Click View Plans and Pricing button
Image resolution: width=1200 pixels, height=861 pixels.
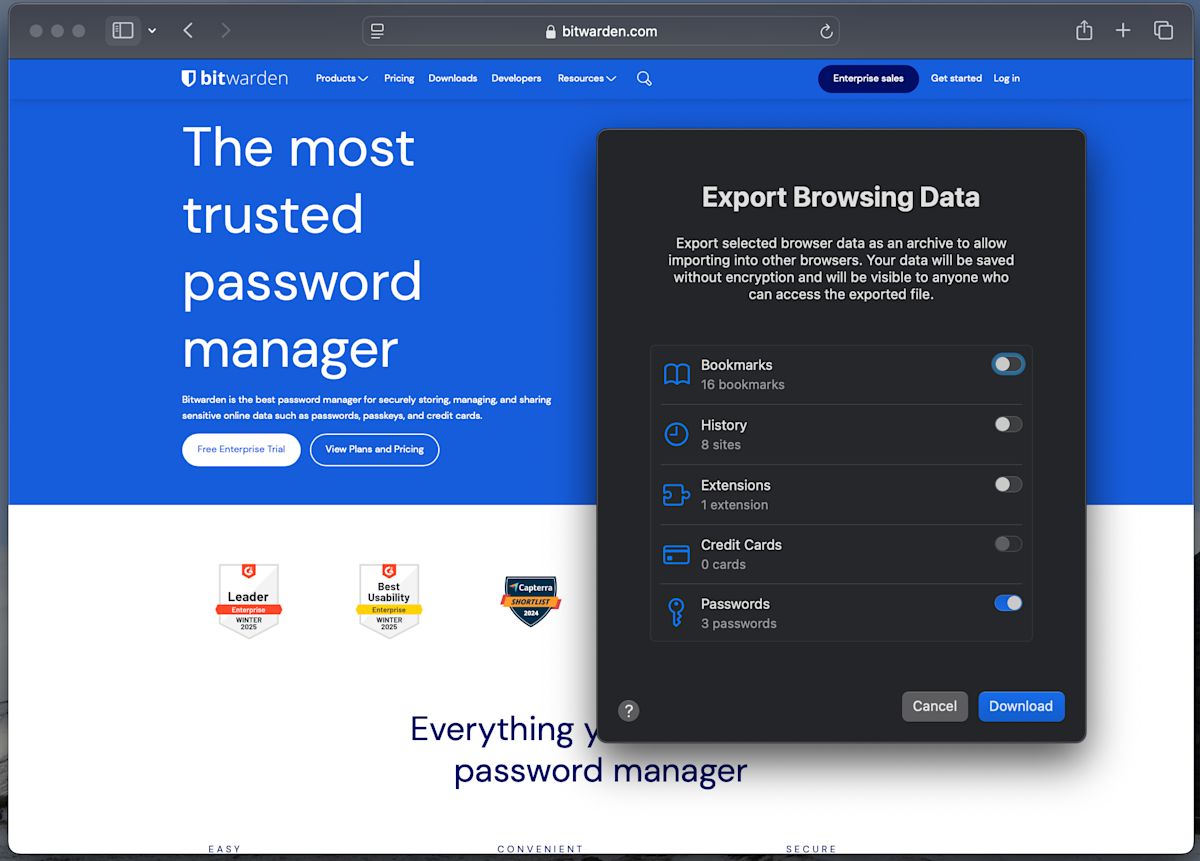click(375, 450)
